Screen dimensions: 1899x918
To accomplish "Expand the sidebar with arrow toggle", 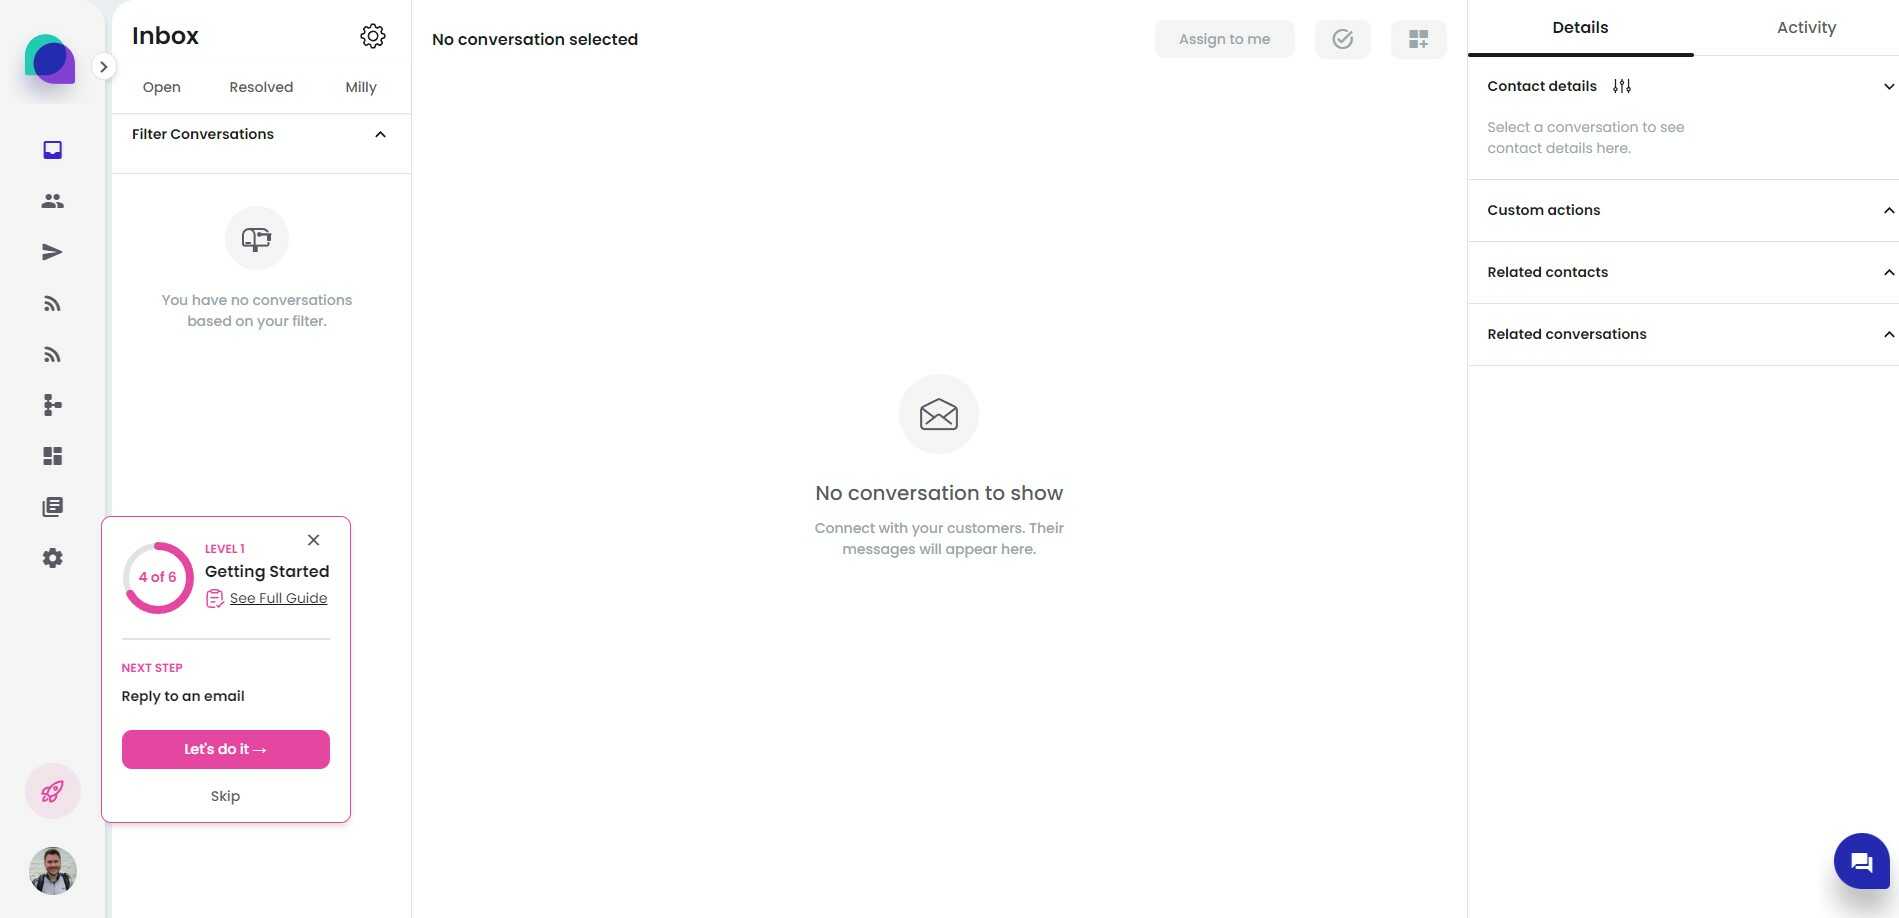I will (103, 66).
